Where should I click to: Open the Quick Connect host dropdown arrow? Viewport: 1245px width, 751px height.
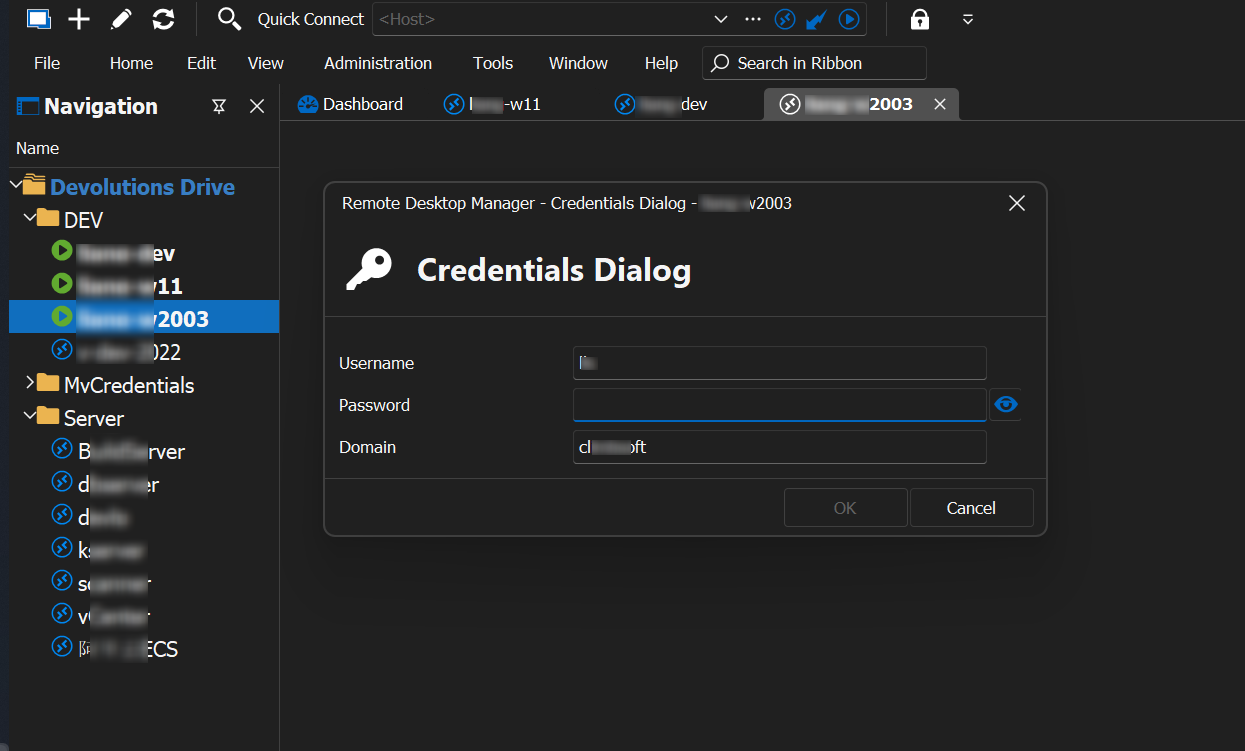point(720,19)
